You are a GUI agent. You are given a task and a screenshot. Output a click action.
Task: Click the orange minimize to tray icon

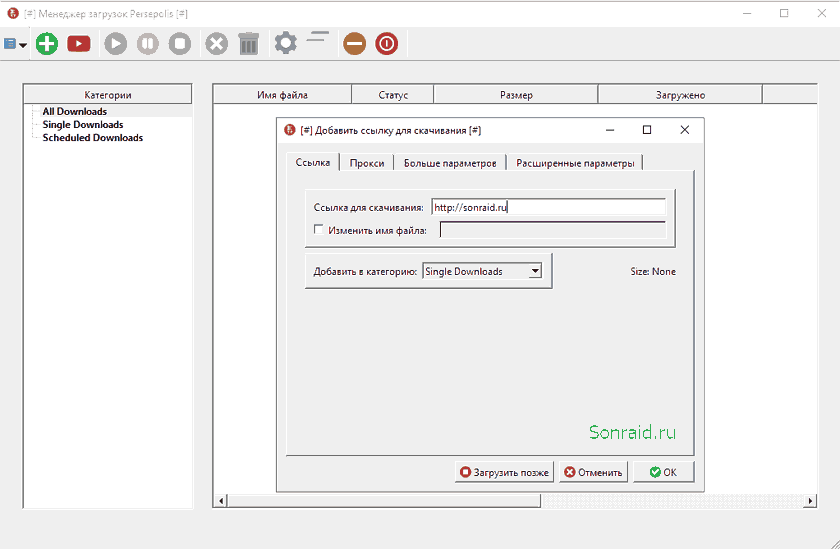pos(355,43)
